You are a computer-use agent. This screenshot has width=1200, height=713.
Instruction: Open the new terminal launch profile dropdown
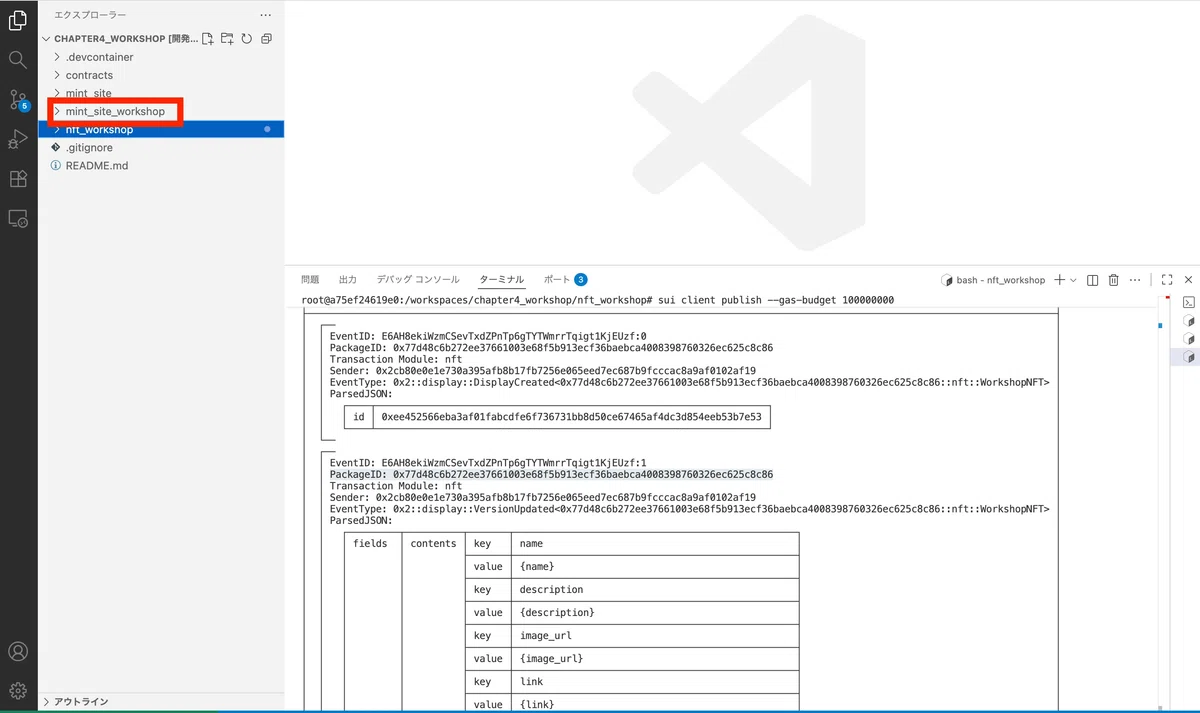click(1073, 280)
